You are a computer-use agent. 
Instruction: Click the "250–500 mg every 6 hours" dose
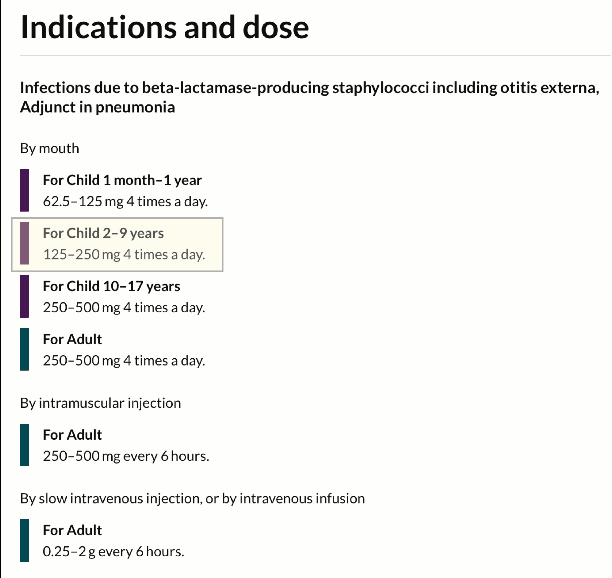click(x=126, y=456)
